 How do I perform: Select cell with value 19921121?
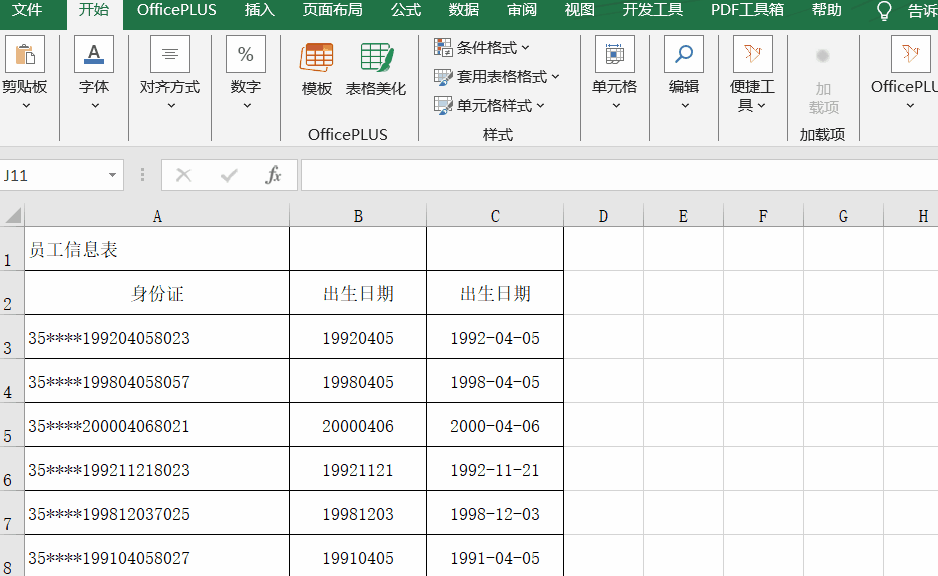pos(358,469)
